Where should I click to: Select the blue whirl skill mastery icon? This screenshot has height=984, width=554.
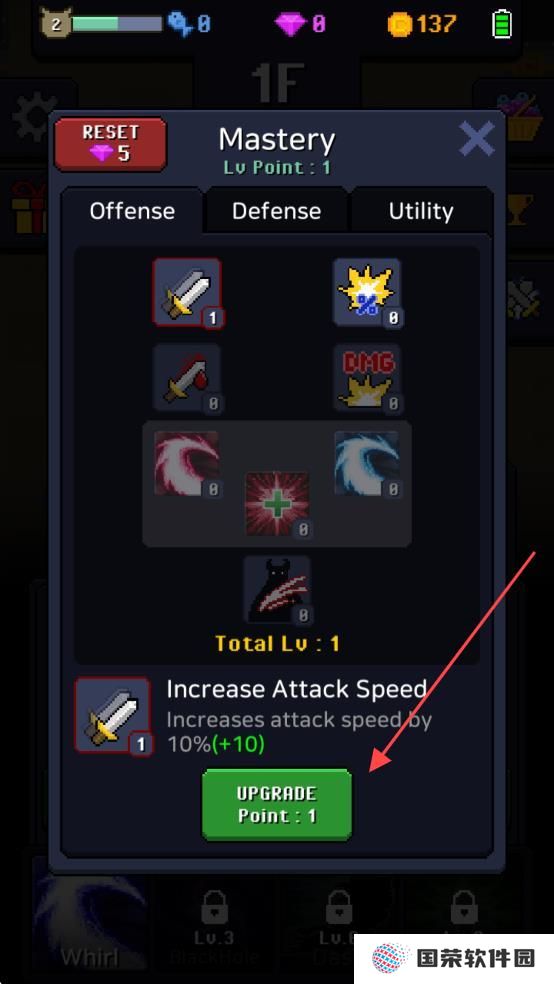367,464
